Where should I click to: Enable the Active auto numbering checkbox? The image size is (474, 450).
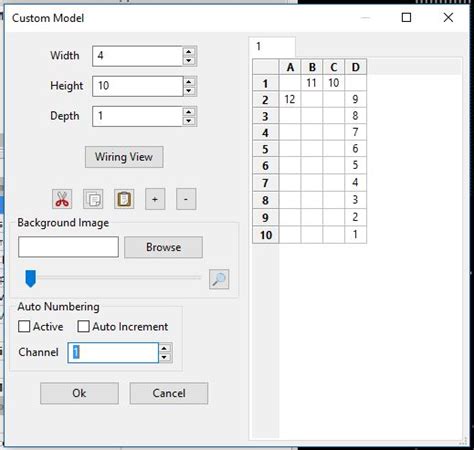coord(24,326)
